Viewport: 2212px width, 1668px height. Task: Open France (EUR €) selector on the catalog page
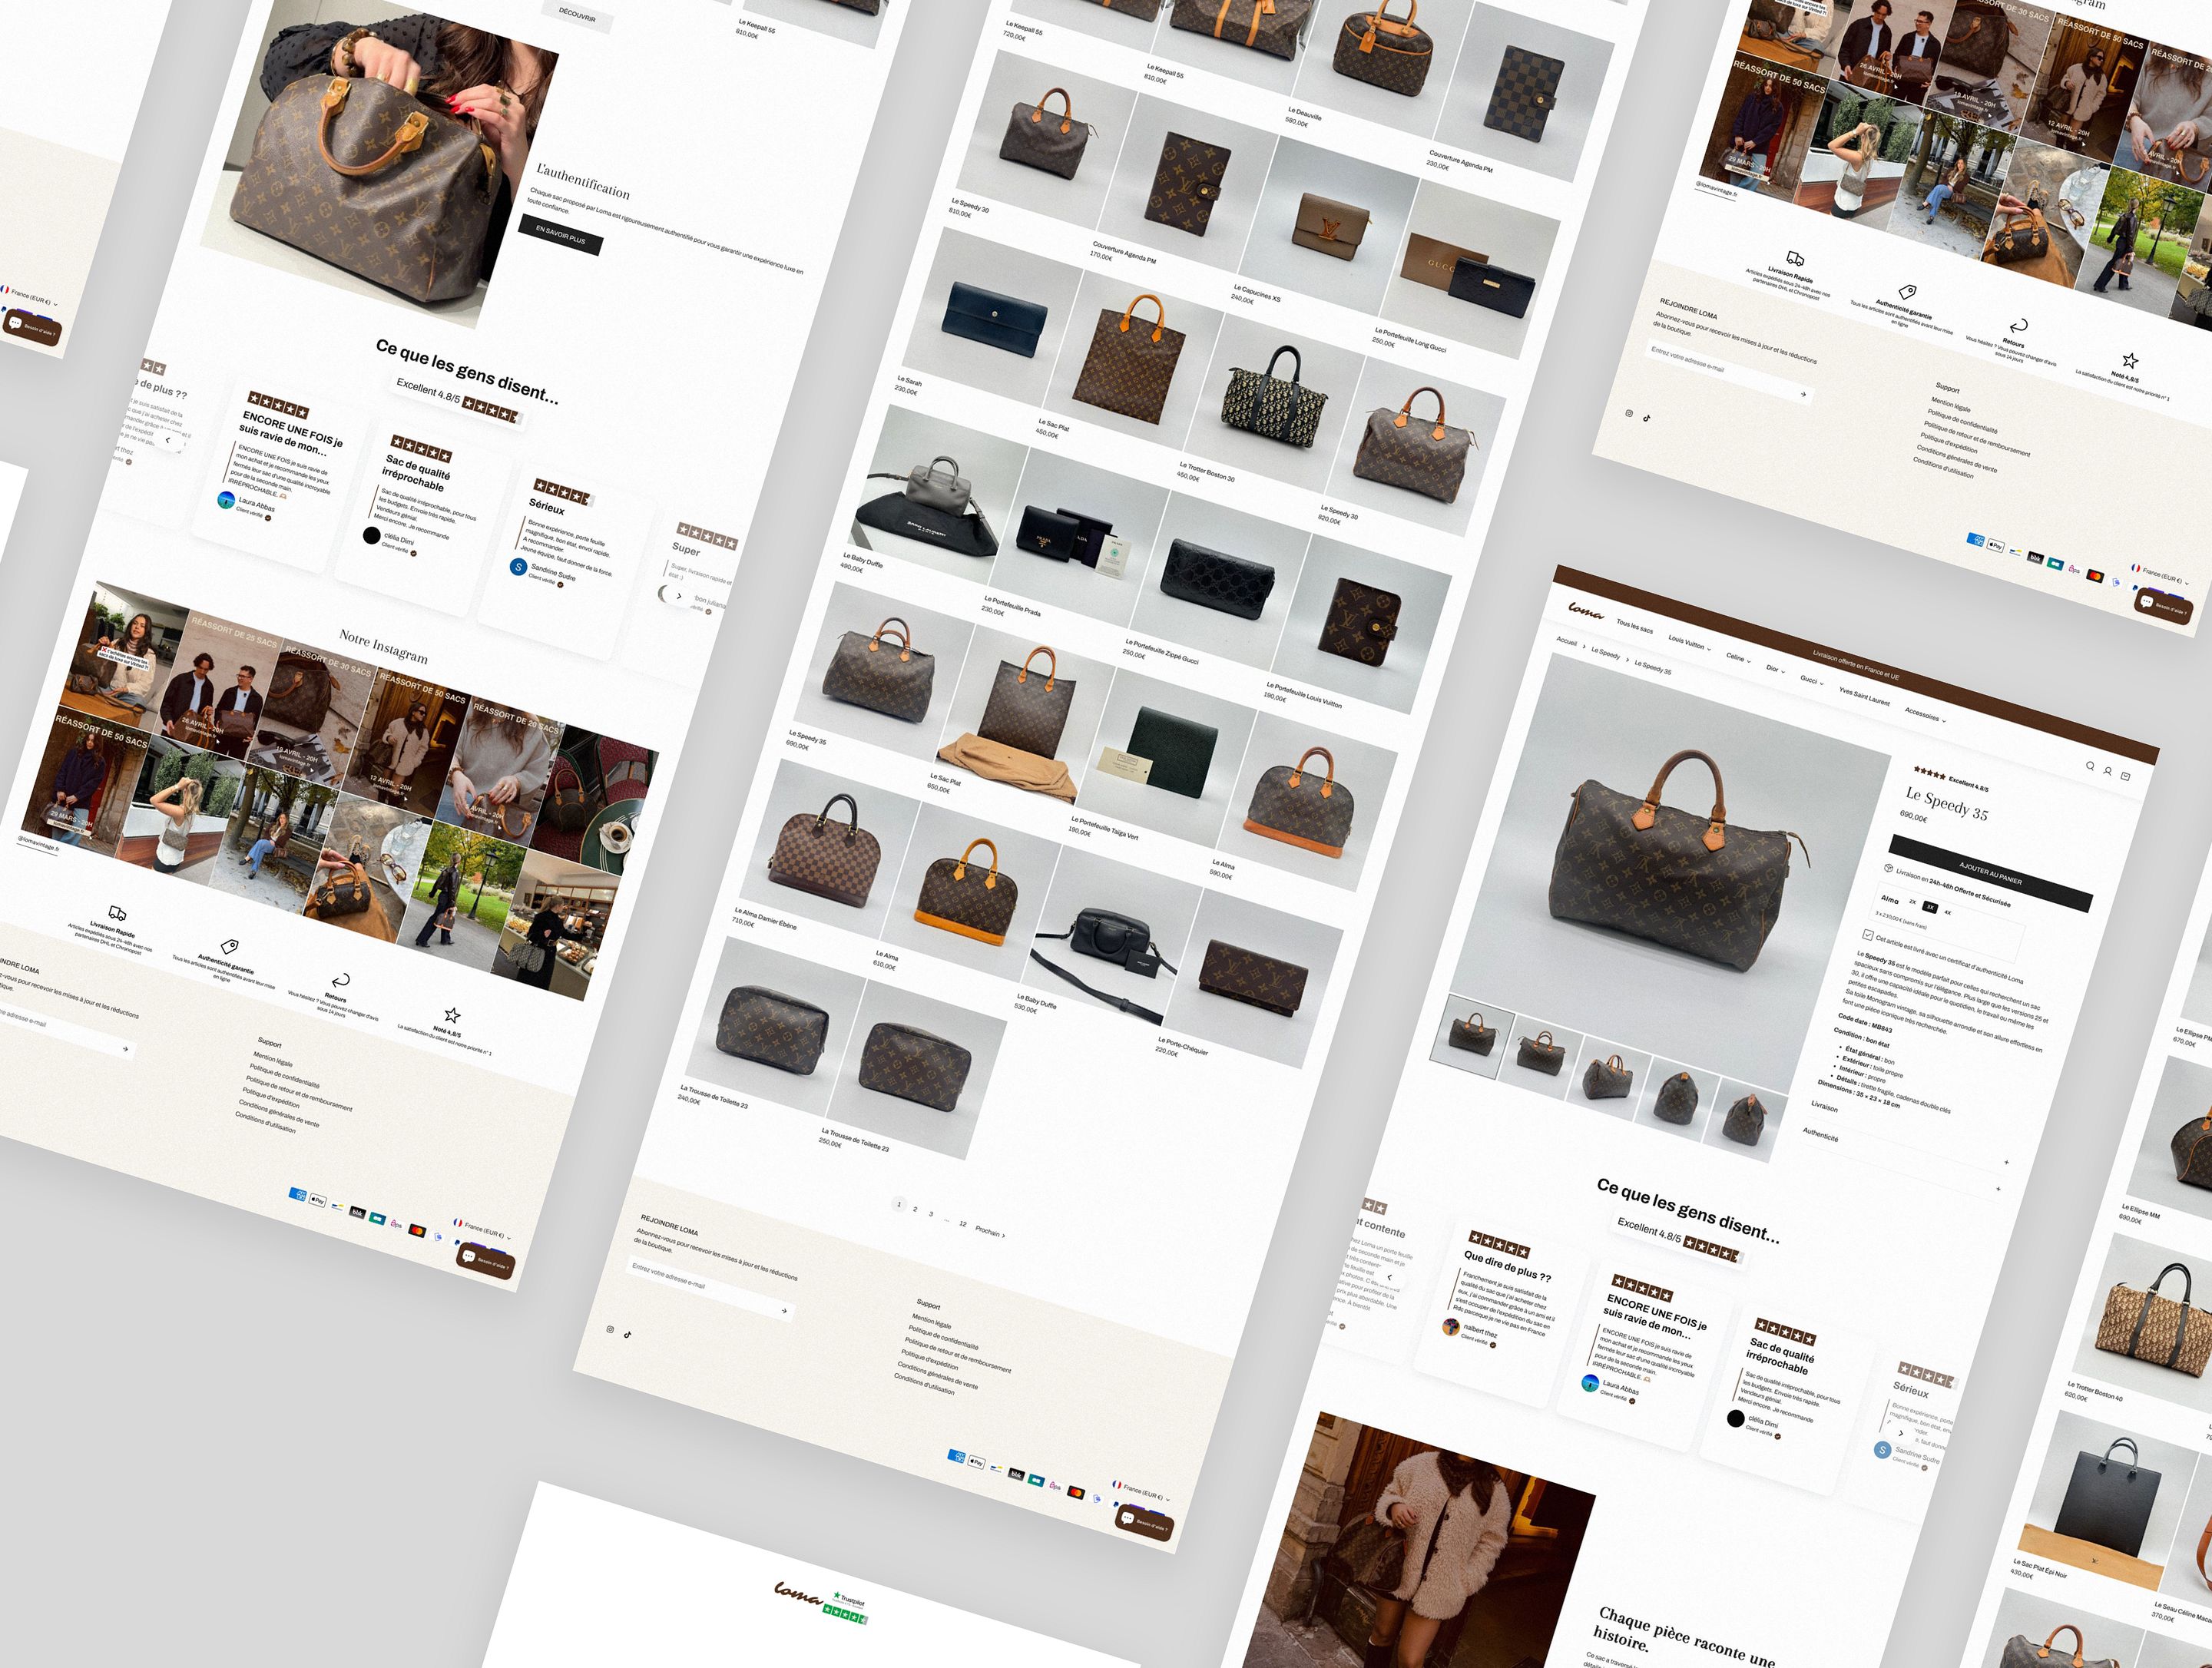[x=1141, y=1491]
